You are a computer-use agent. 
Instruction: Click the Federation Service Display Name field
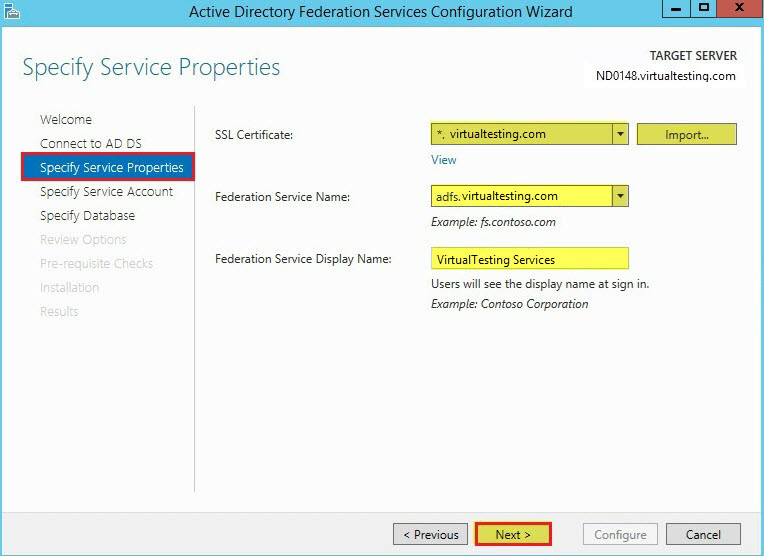530,259
